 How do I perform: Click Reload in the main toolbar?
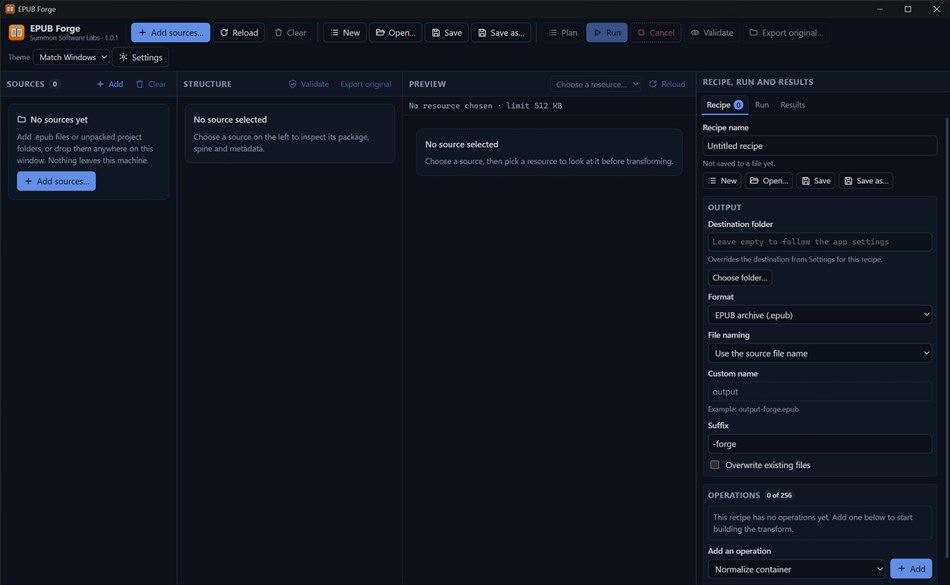pos(239,33)
